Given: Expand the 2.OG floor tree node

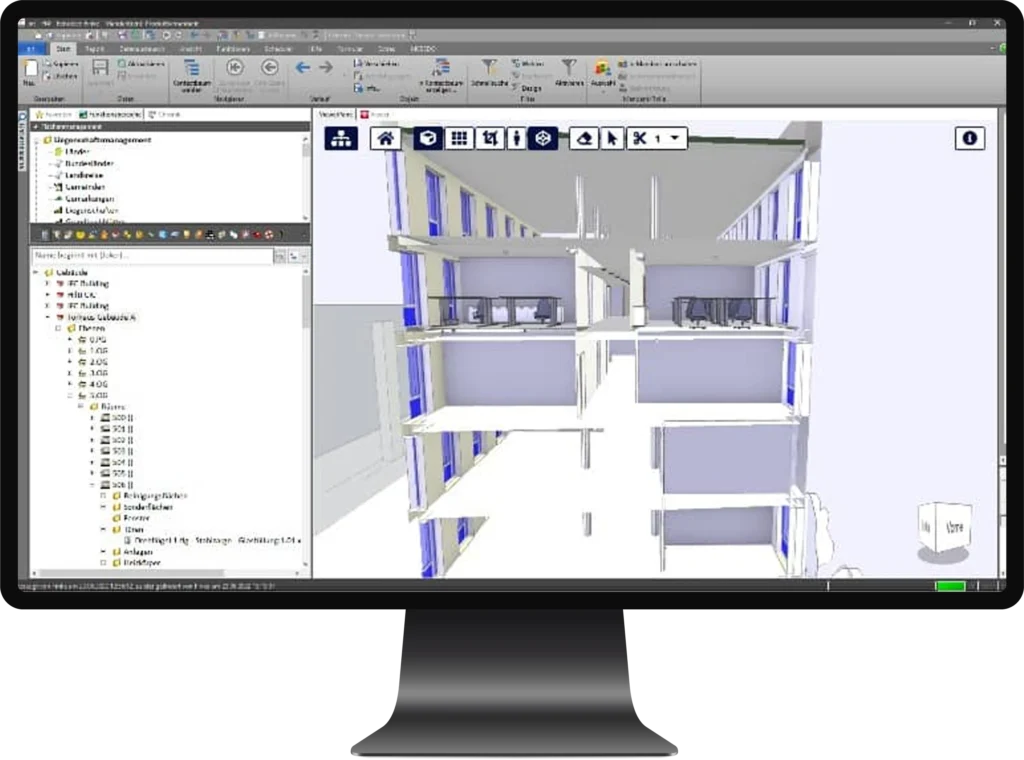Looking at the screenshot, I should click(x=69, y=361).
